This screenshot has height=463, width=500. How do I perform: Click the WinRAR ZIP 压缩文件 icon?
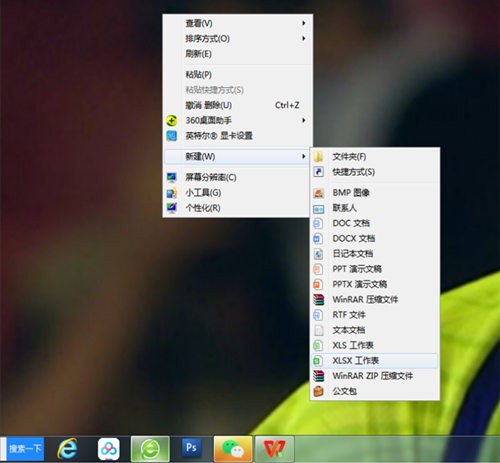coord(319,376)
